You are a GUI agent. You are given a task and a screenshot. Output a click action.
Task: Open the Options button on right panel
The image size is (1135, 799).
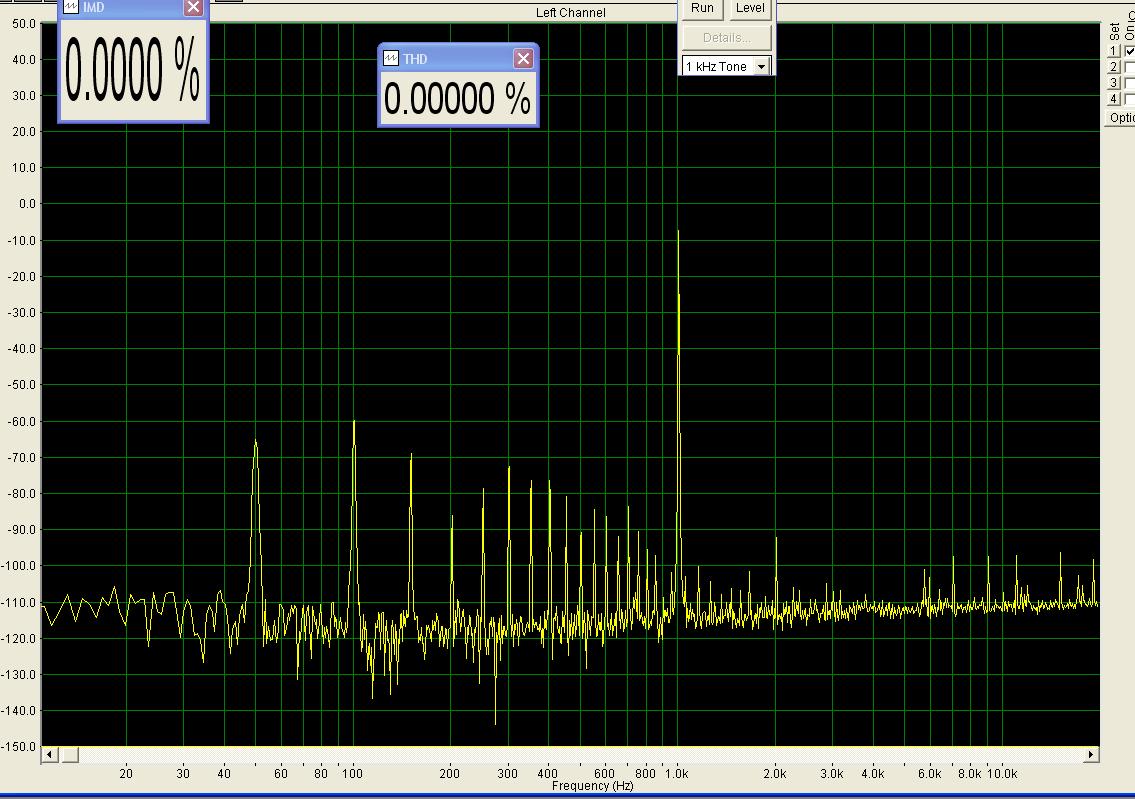click(x=1120, y=118)
